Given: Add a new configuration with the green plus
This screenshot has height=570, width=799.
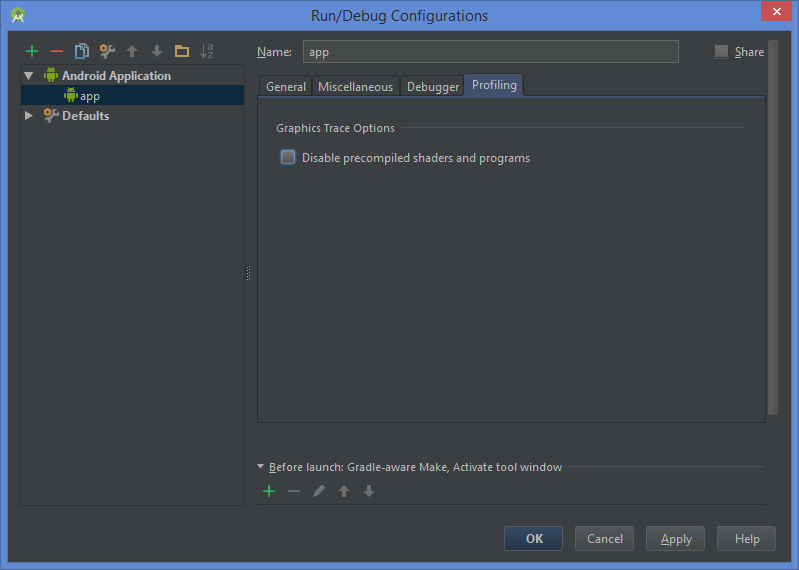Looking at the screenshot, I should click(32, 51).
